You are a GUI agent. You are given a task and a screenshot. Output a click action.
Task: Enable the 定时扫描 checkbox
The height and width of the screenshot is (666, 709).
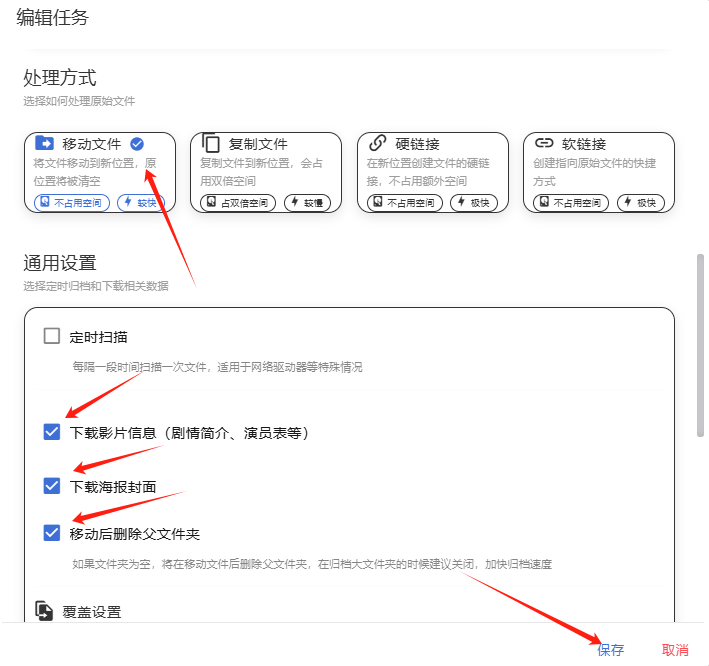[x=52, y=336]
